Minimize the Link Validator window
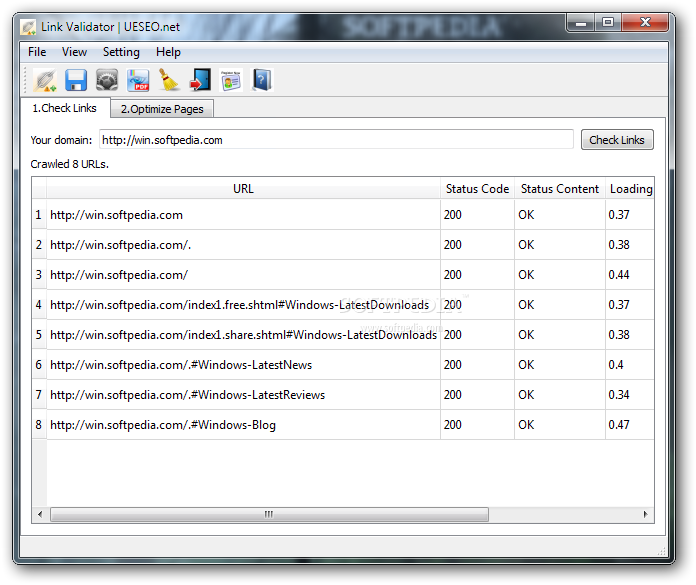 (x=581, y=23)
